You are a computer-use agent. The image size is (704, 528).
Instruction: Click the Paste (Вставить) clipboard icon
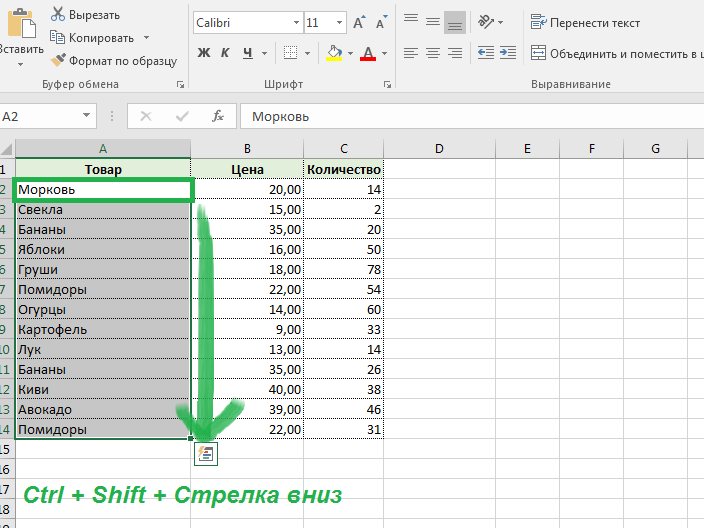tap(21, 22)
